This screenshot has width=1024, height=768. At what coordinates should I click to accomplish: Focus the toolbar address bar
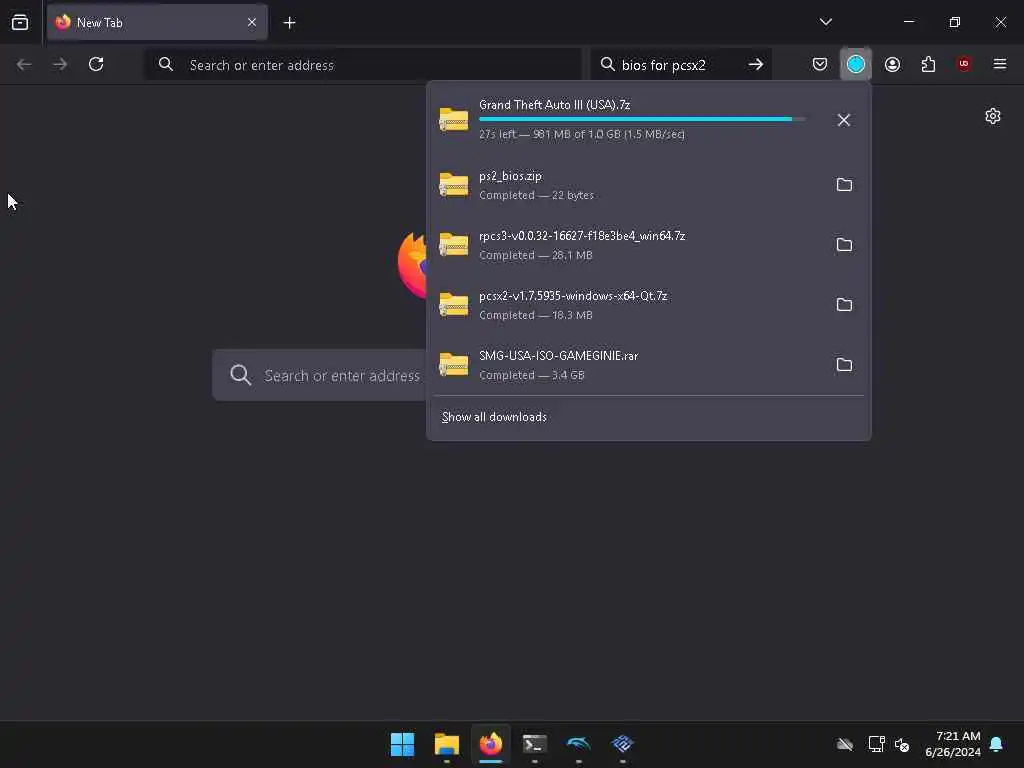[x=362, y=64]
